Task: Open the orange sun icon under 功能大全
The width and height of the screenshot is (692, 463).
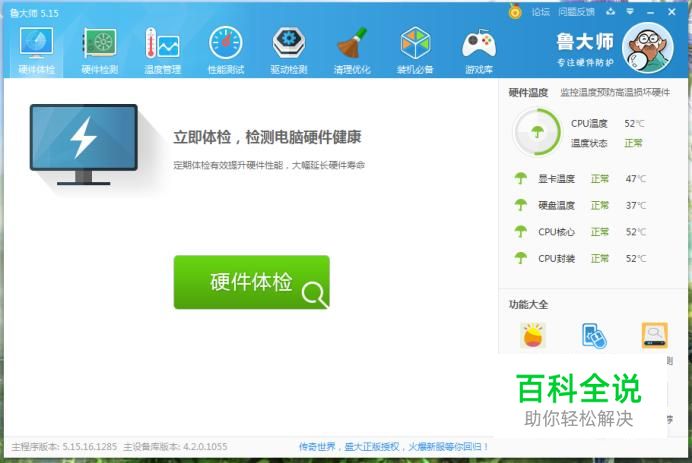Action: coord(533,335)
